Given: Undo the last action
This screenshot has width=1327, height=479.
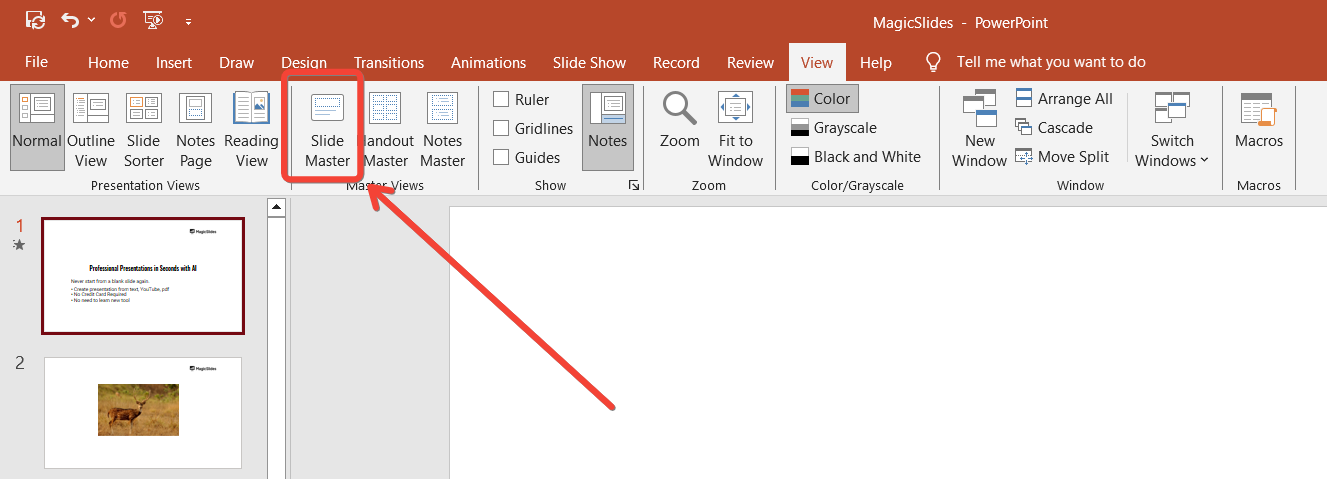Looking at the screenshot, I should (69, 20).
